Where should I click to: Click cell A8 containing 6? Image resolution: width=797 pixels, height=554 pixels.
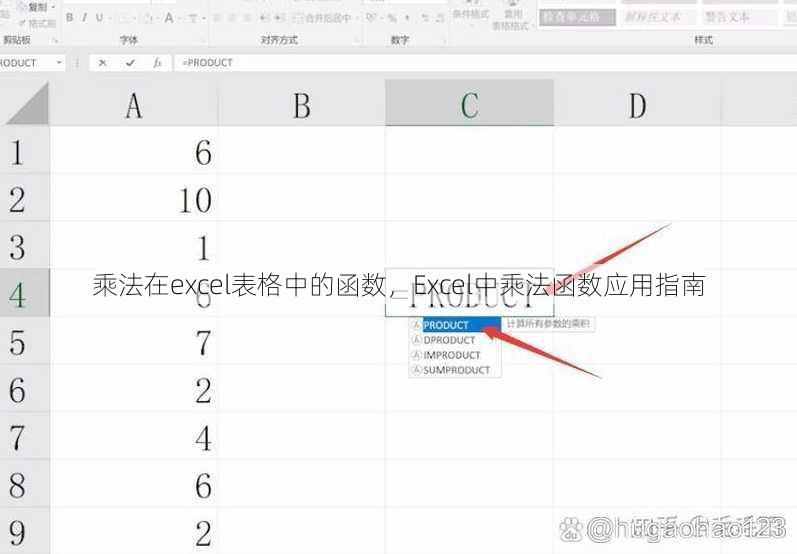[x=134, y=484]
